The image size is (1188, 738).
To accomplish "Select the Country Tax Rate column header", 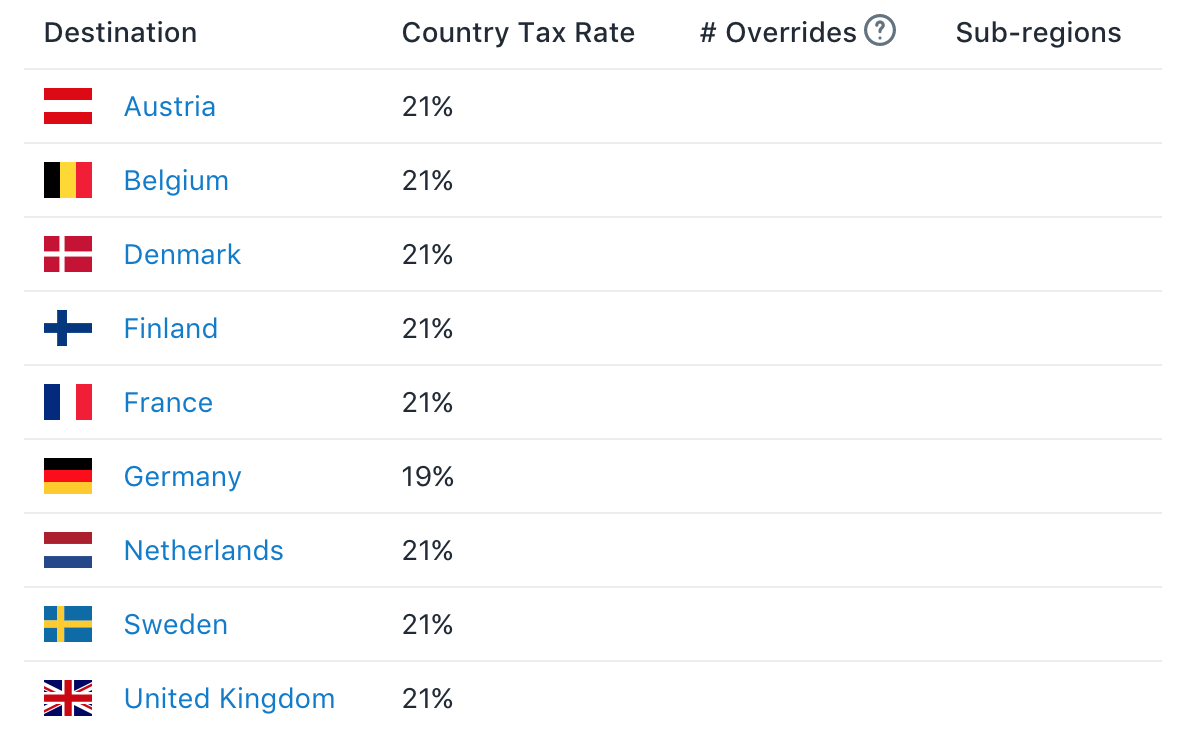I will [x=518, y=32].
